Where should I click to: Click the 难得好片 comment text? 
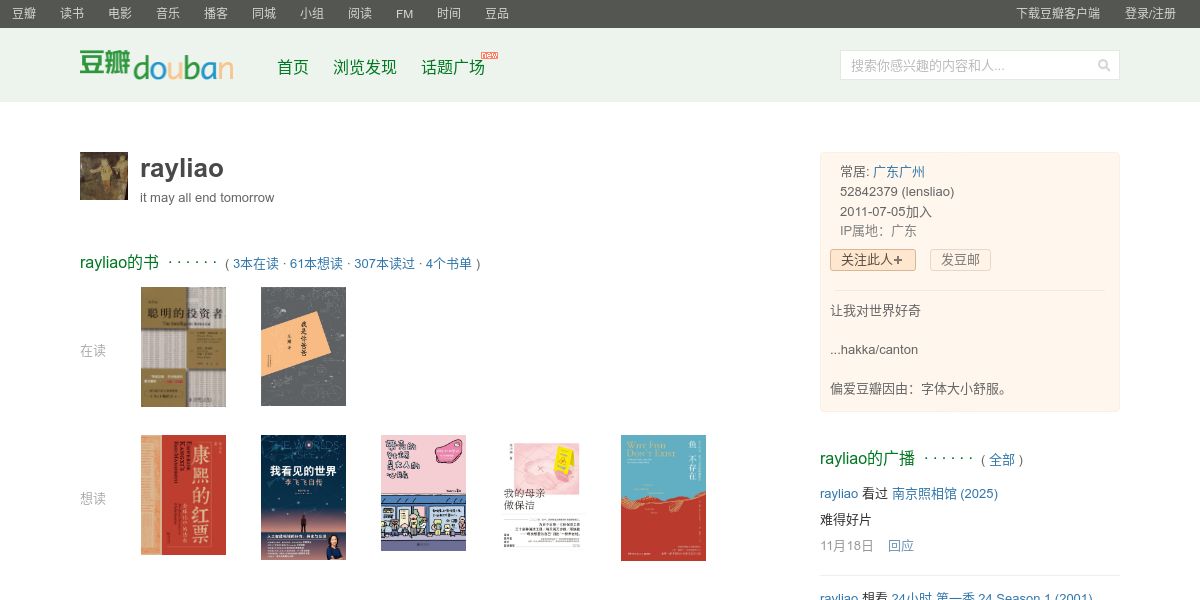tap(846, 520)
